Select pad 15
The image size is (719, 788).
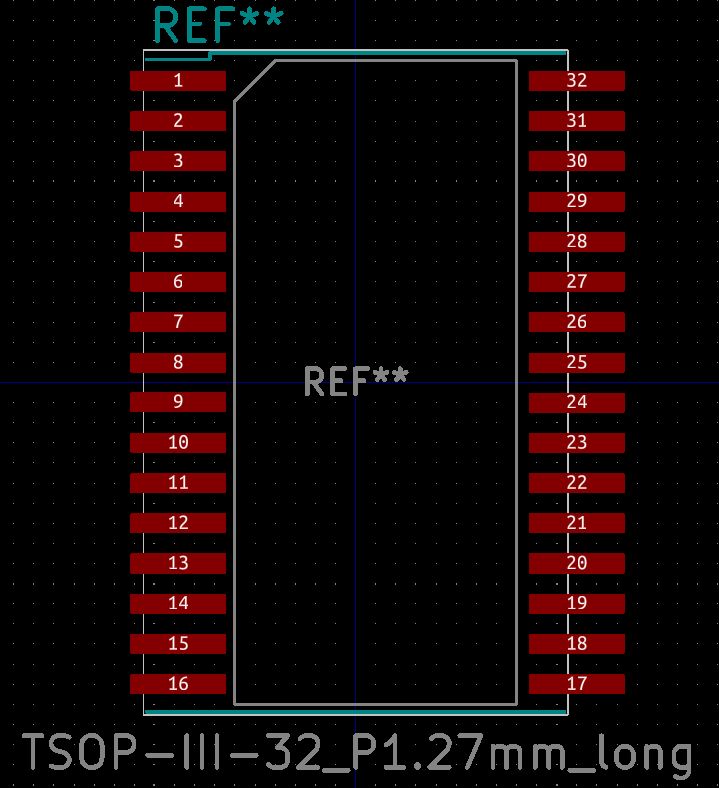[178, 643]
